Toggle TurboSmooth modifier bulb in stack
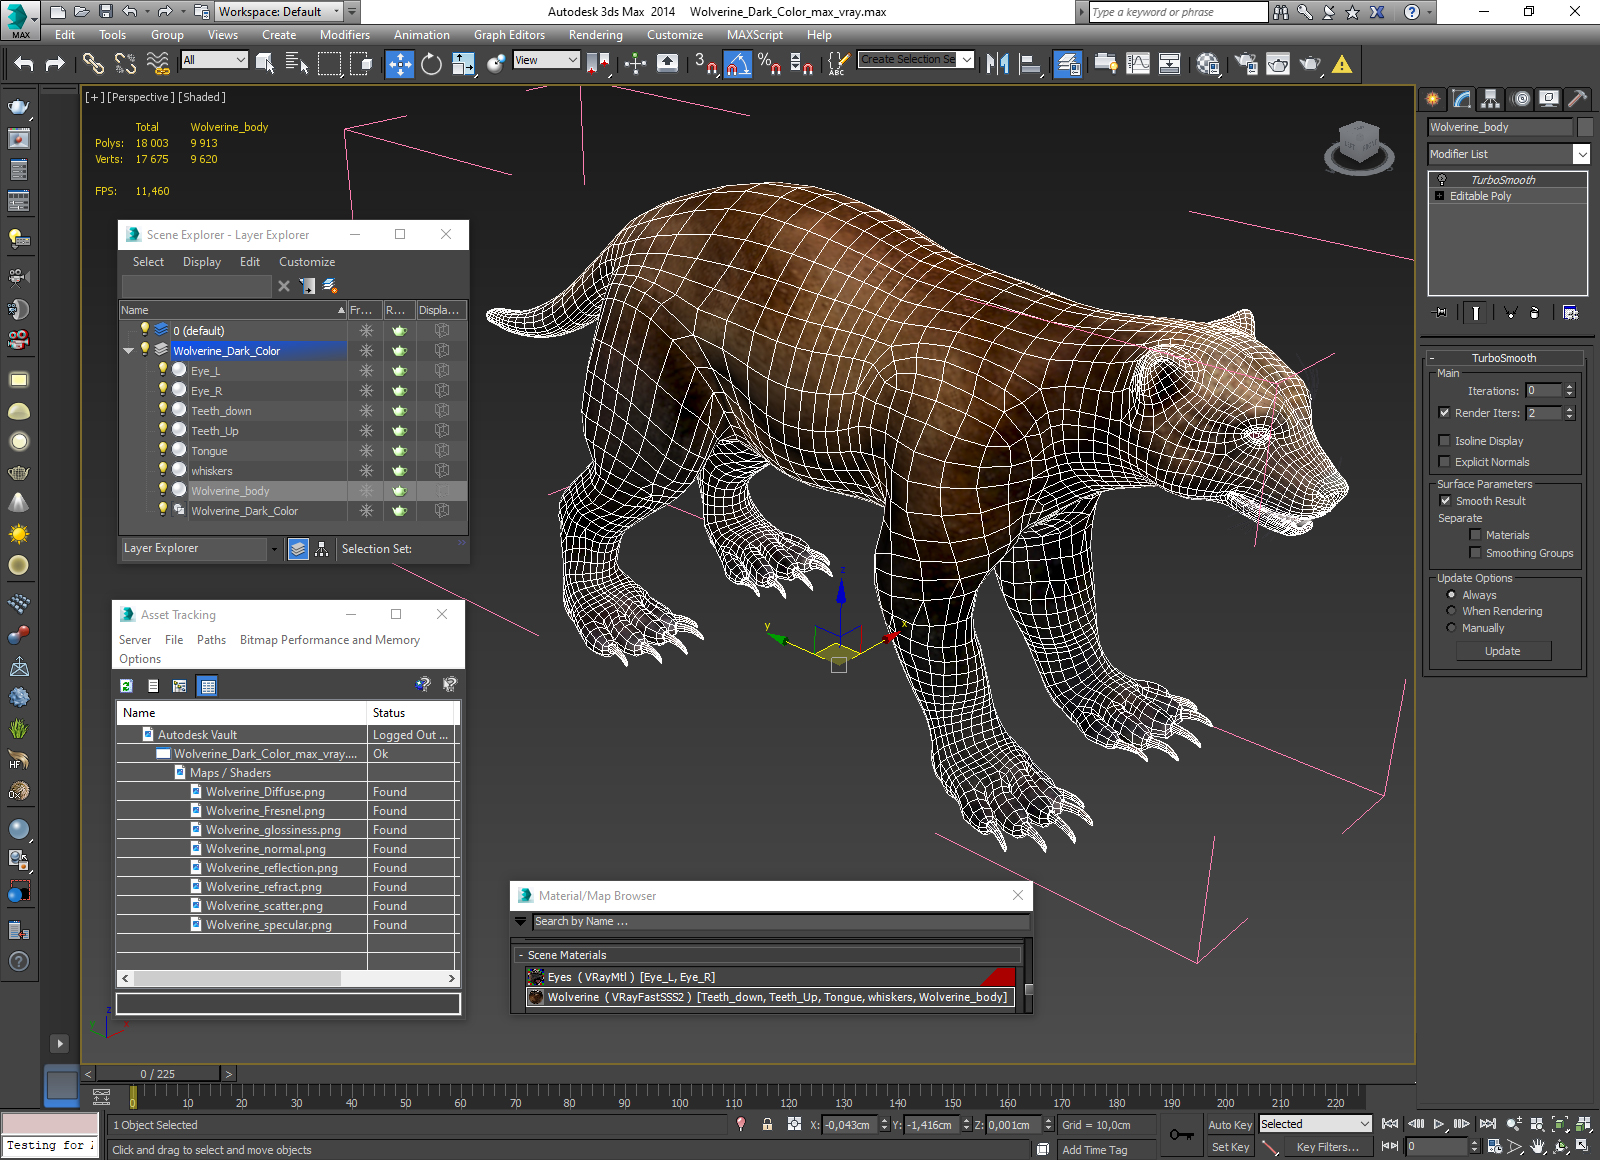Viewport: 1600px width, 1160px height. [1441, 180]
